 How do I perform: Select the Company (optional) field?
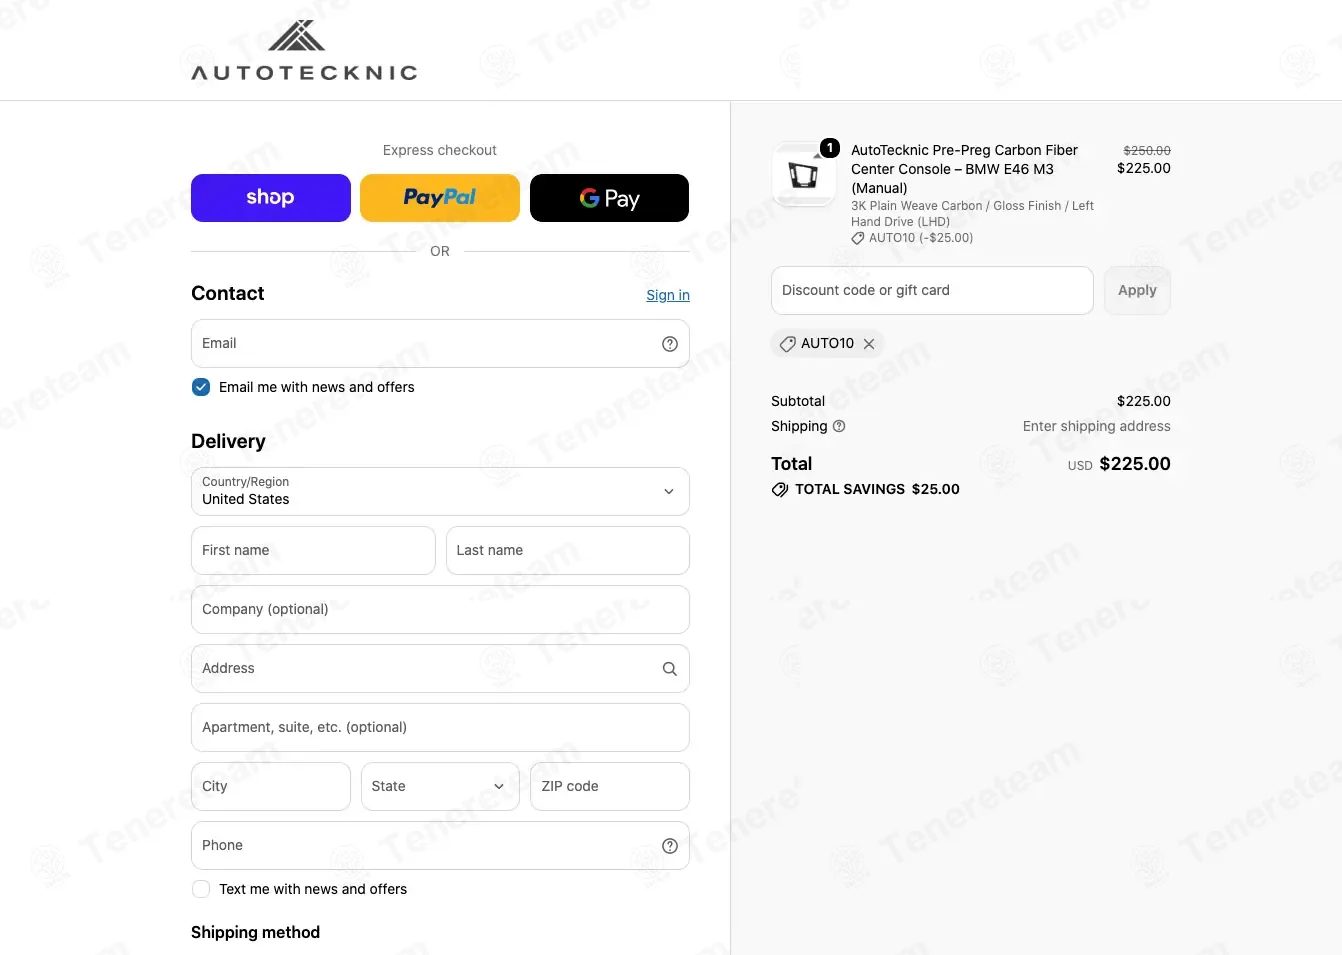(x=440, y=609)
